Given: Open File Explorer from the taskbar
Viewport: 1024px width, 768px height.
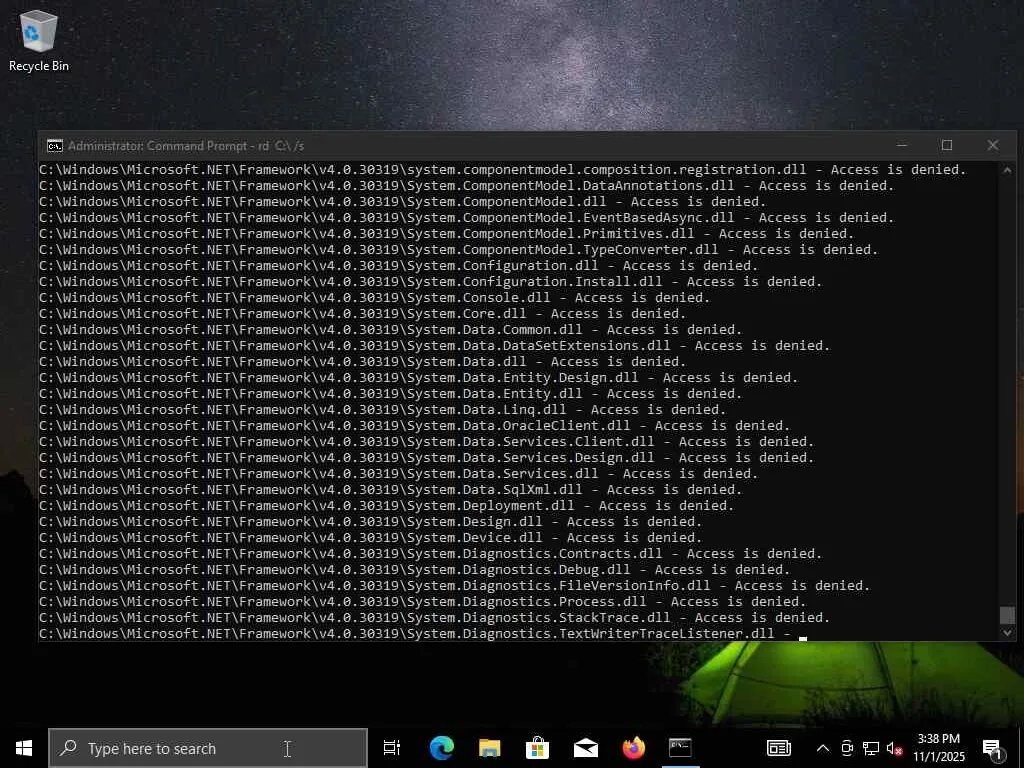Looking at the screenshot, I should (489, 748).
